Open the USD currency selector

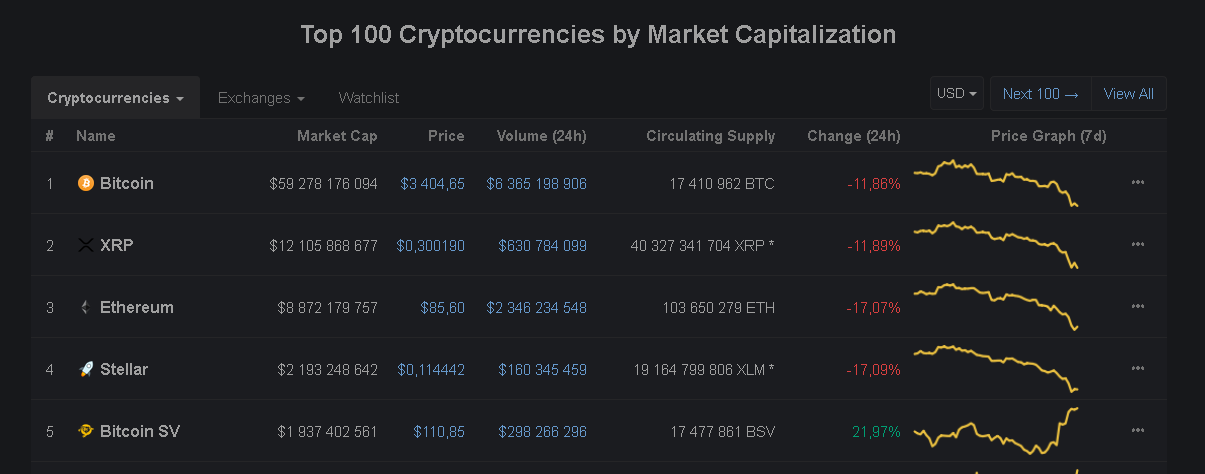click(956, 94)
